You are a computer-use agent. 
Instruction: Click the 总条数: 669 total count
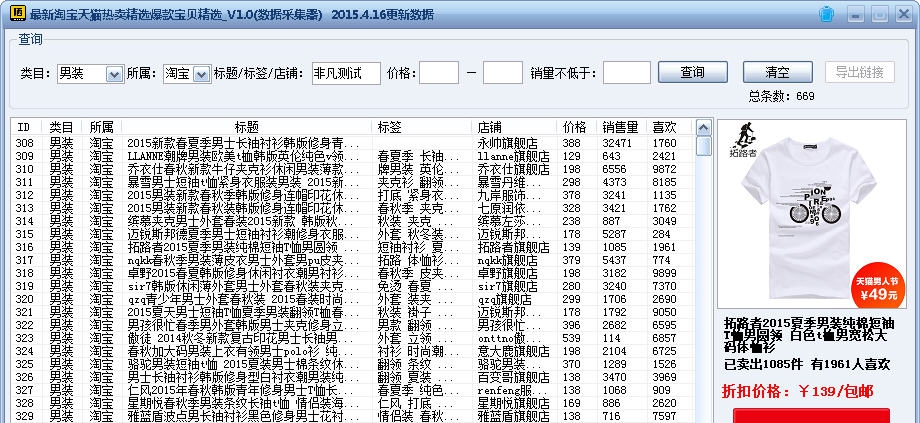point(782,96)
